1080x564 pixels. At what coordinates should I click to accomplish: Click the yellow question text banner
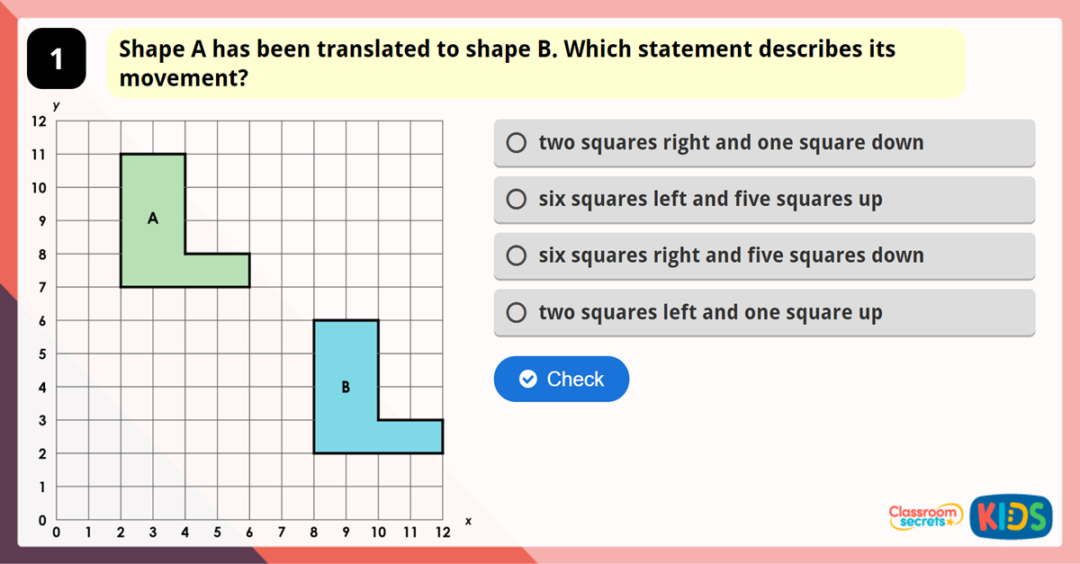pos(536,63)
